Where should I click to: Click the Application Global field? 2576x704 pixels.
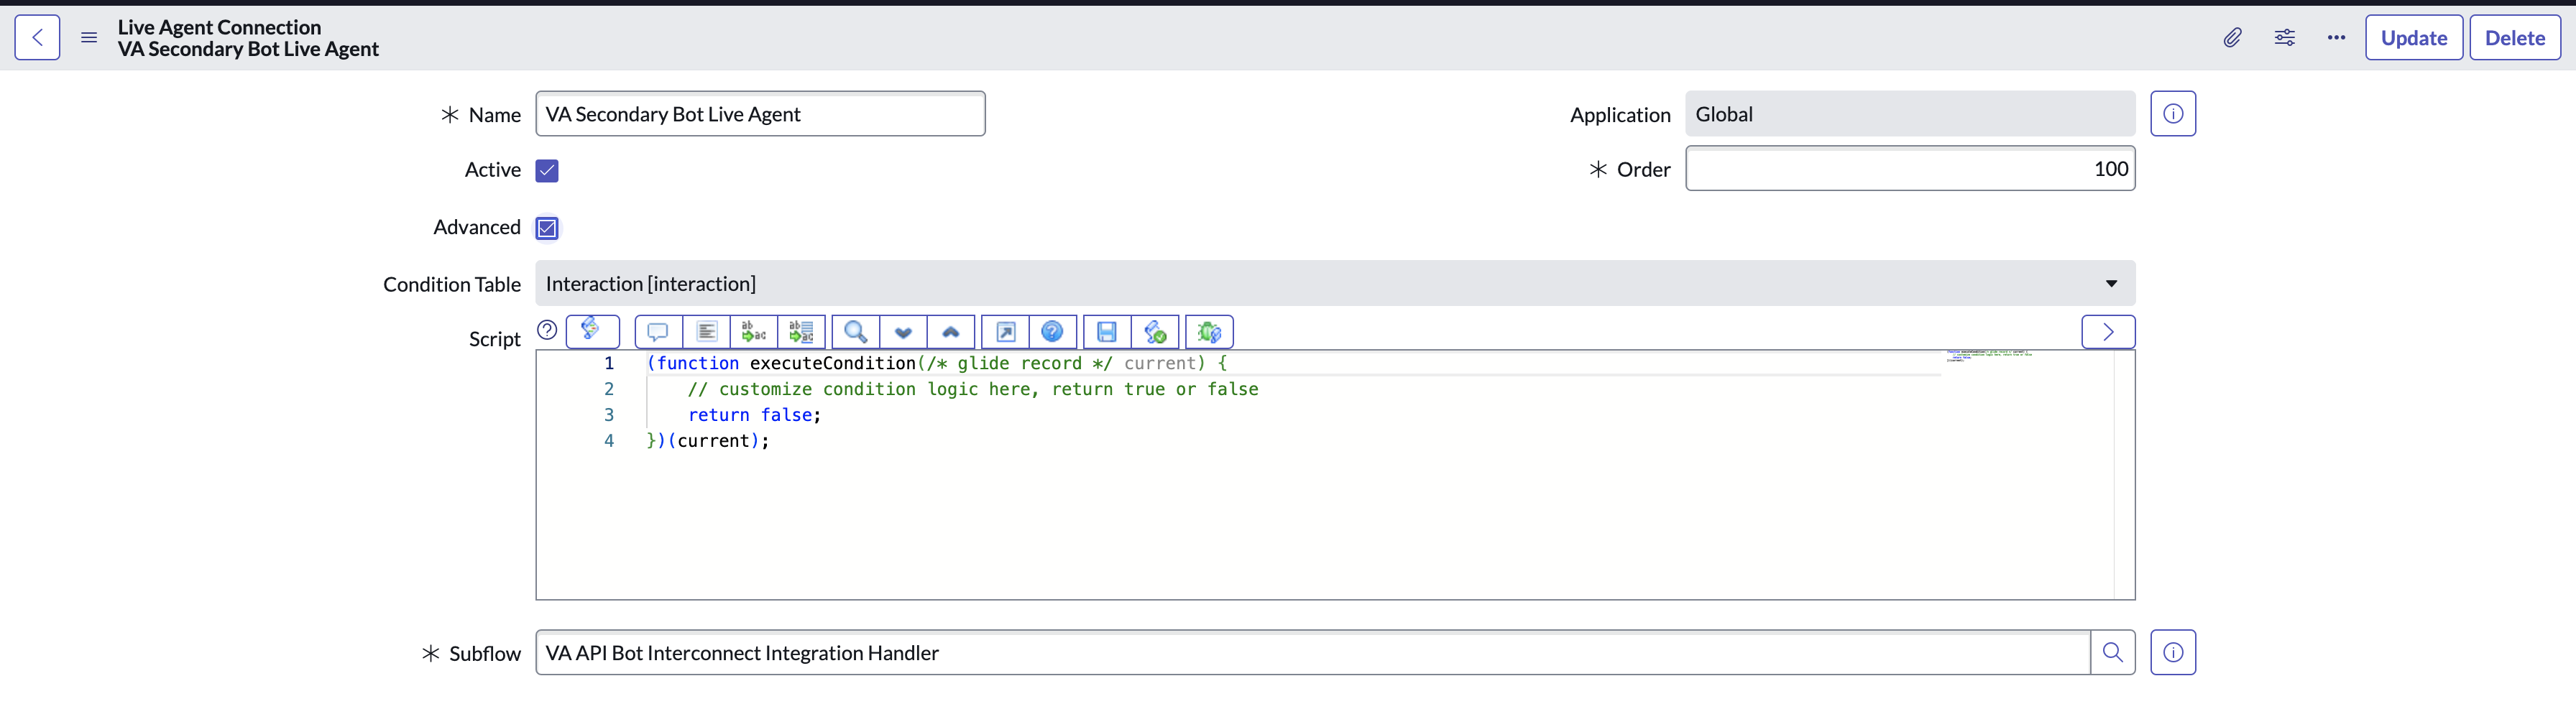coord(1910,114)
